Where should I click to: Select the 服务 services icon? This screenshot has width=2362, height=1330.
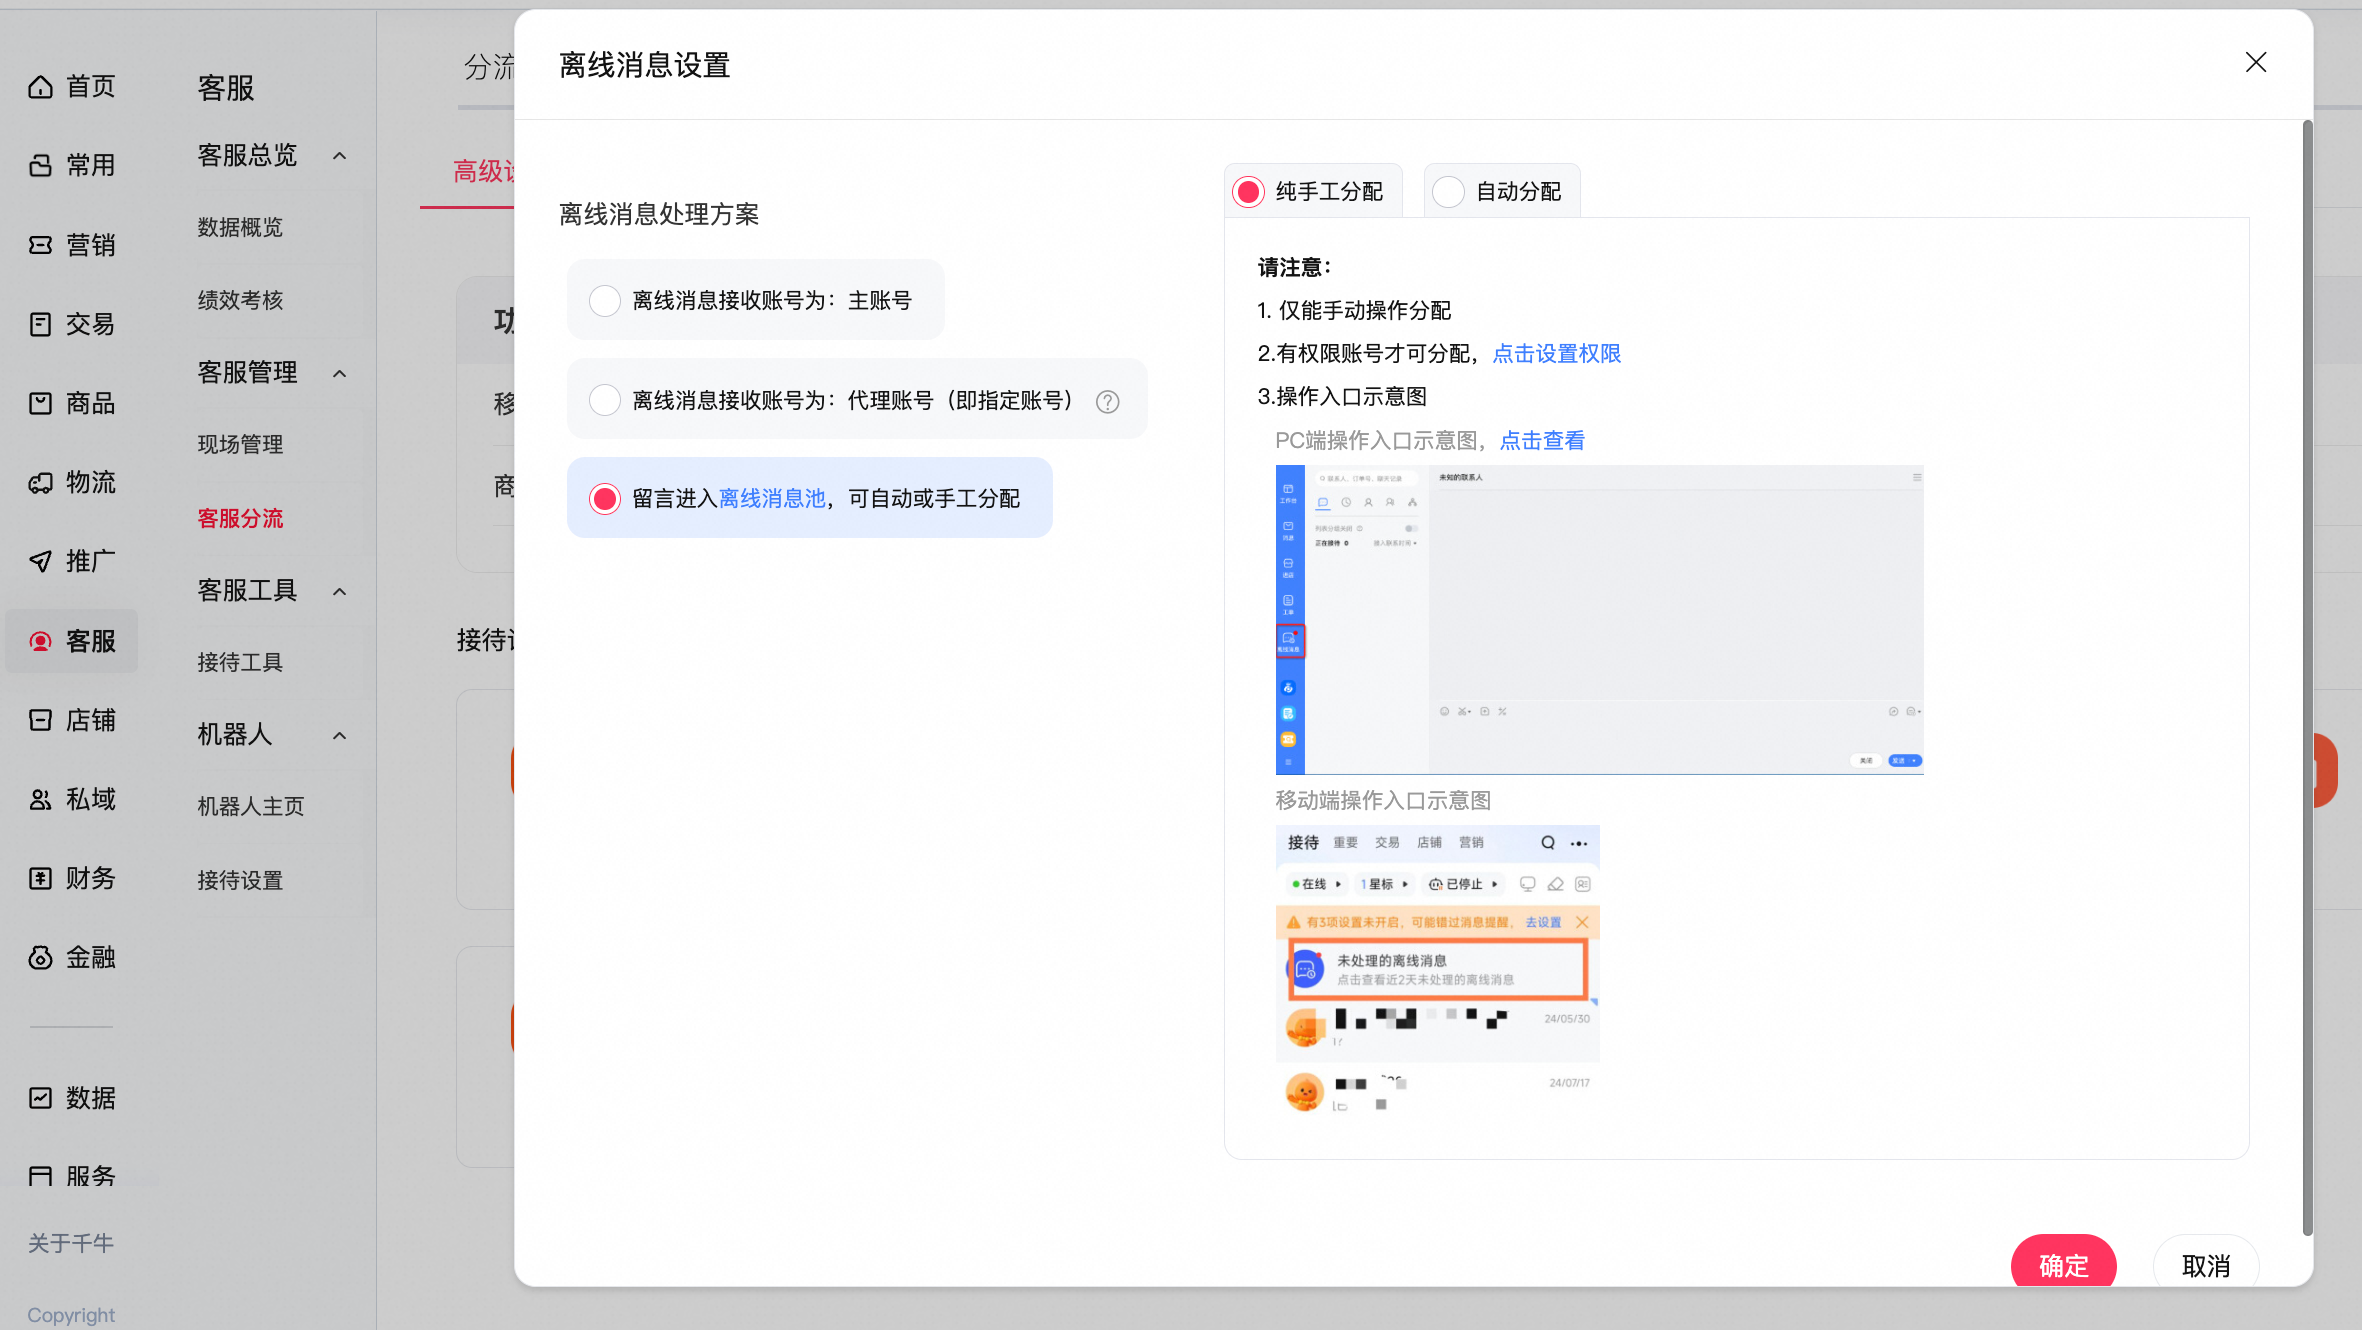[40, 1176]
